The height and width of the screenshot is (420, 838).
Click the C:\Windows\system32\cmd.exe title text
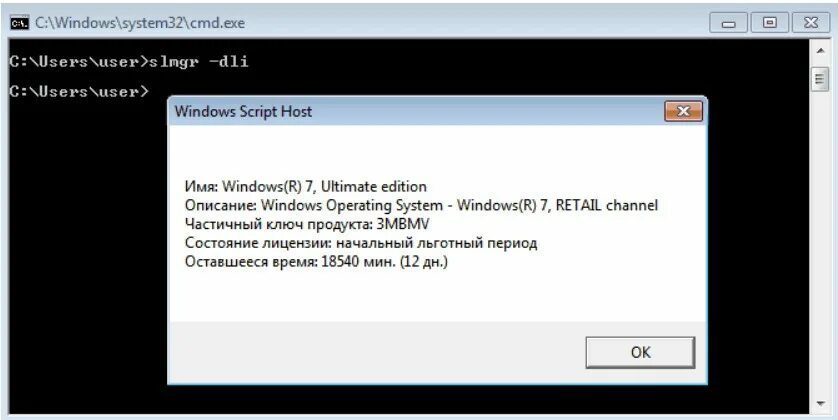[x=140, y=22]
